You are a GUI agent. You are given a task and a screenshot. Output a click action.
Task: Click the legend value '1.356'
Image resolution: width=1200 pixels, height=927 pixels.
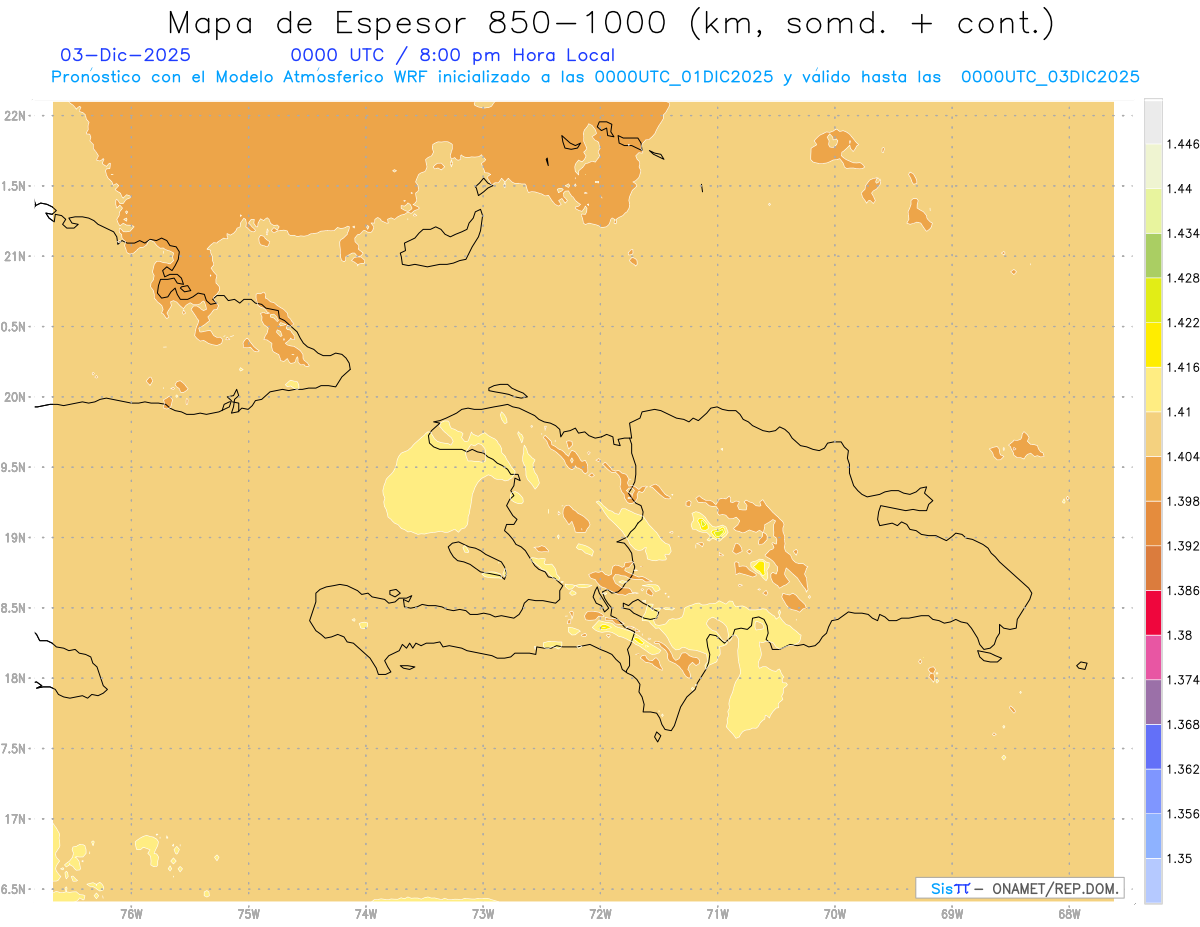click(x=1184, y=814)
